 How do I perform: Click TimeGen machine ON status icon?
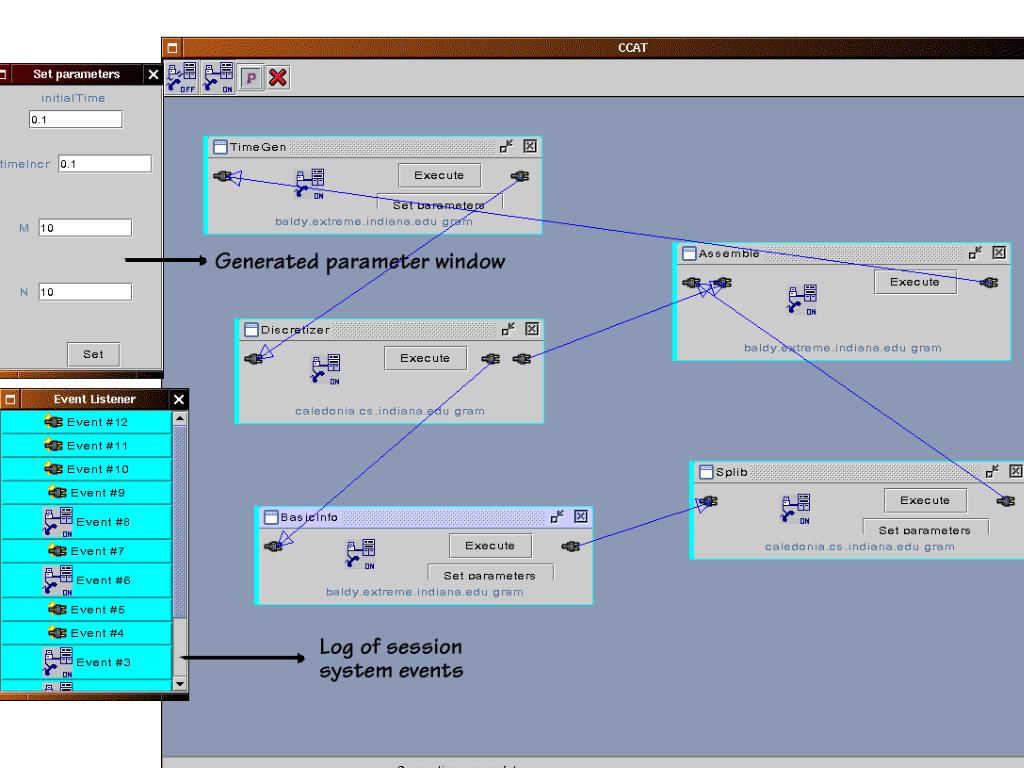coord(310,184)
